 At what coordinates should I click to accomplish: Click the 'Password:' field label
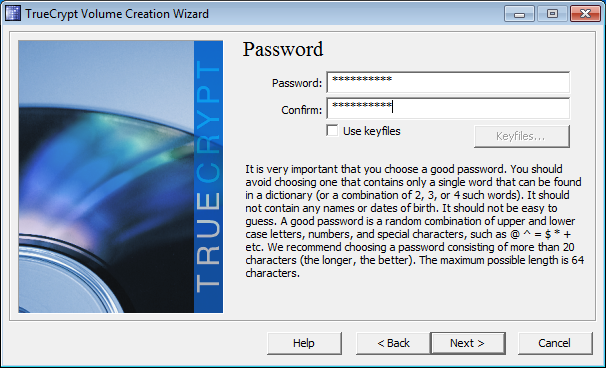pos(297,83)
